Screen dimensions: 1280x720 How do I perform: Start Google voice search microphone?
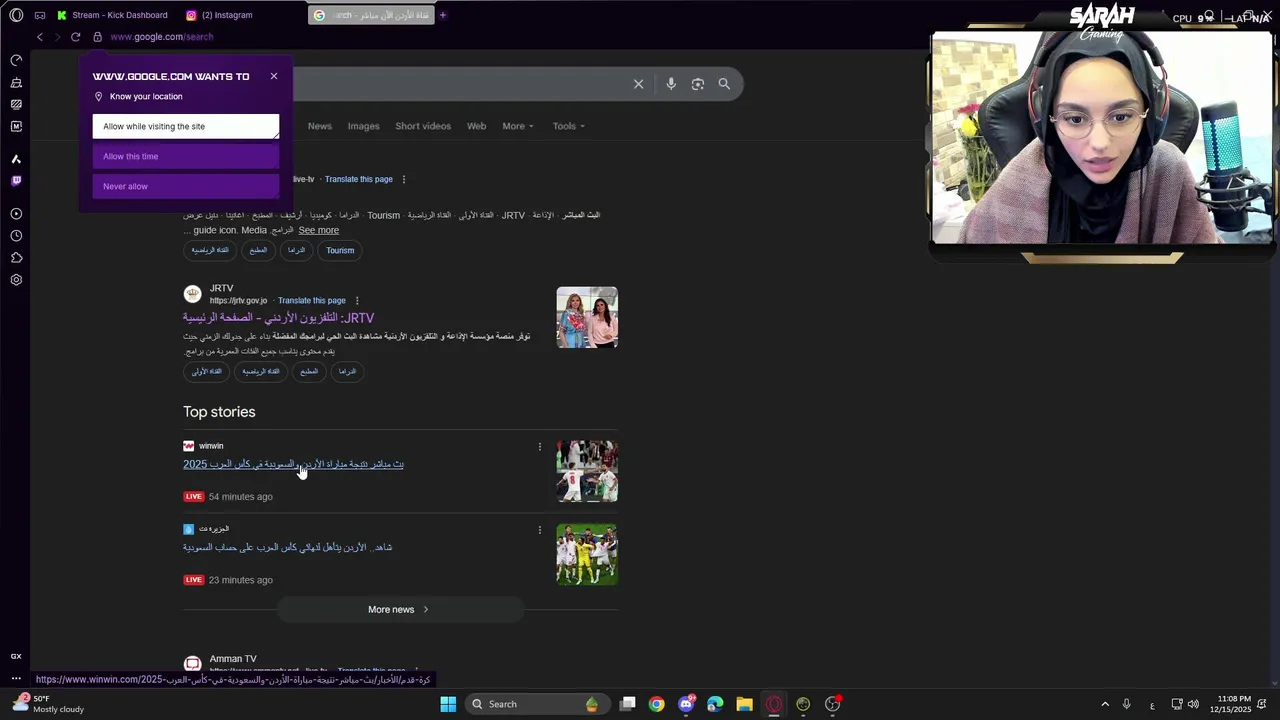671,84
